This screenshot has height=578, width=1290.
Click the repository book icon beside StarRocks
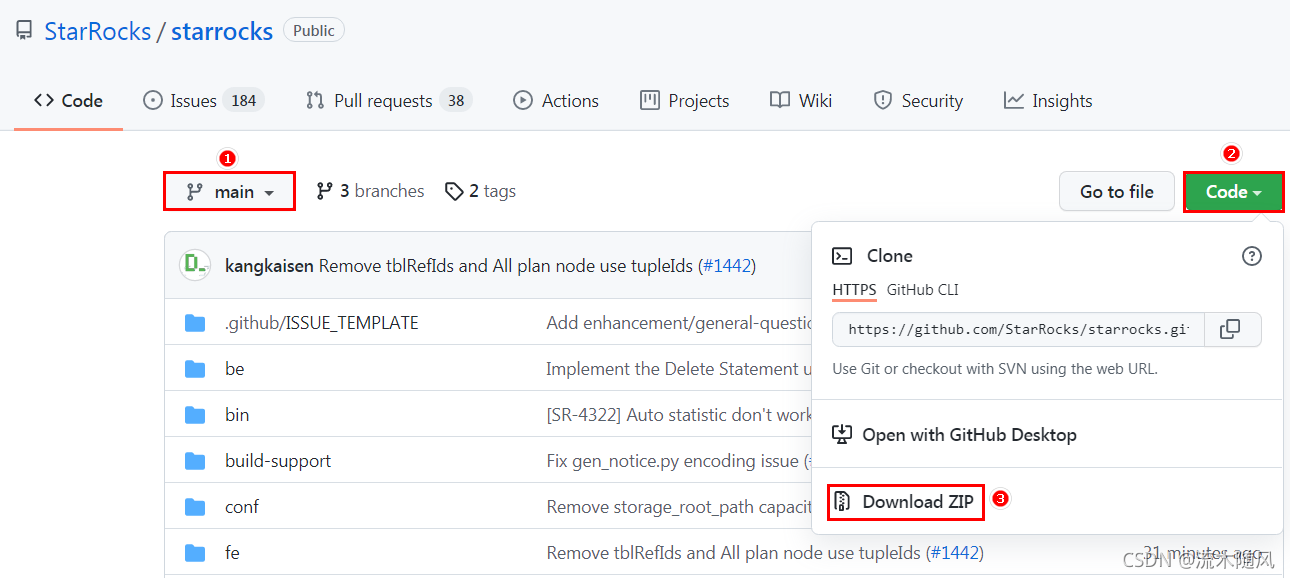[24, 31]
